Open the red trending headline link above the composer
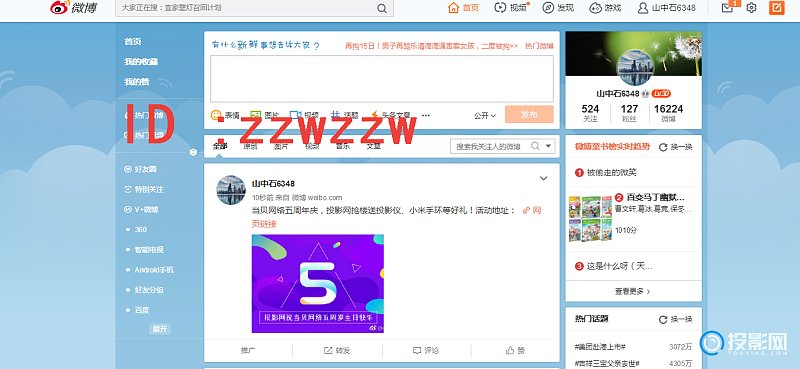This screenshot has width=800, height=369. pyautogui.click(x=431, y=46)
